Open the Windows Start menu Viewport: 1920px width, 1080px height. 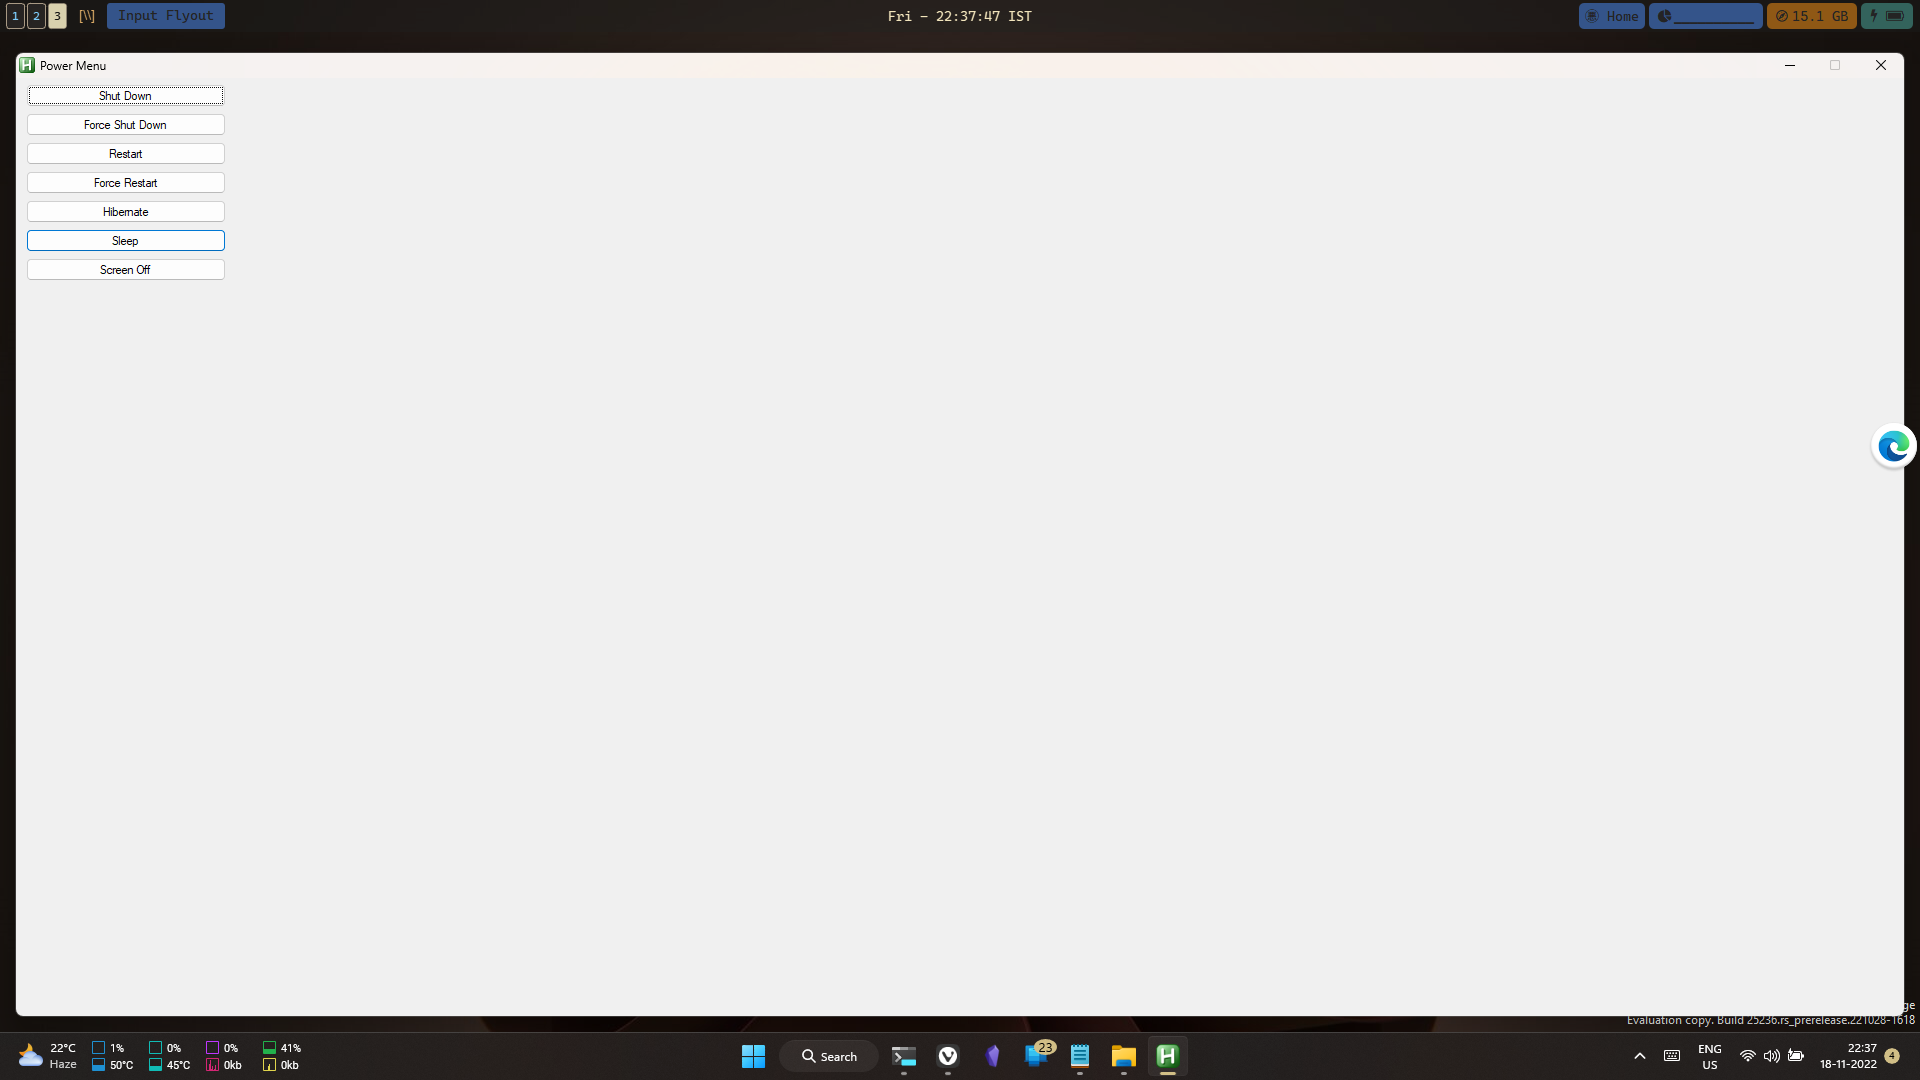click(x=753, y=1056)
